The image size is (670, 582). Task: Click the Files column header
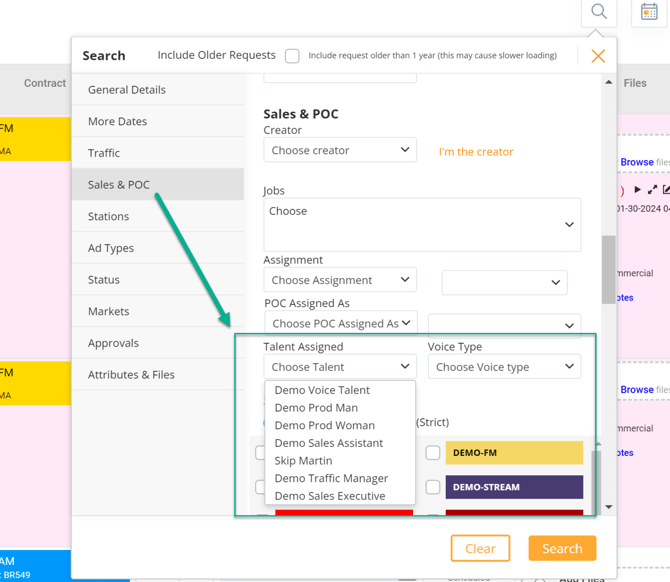tap(635, 83)
